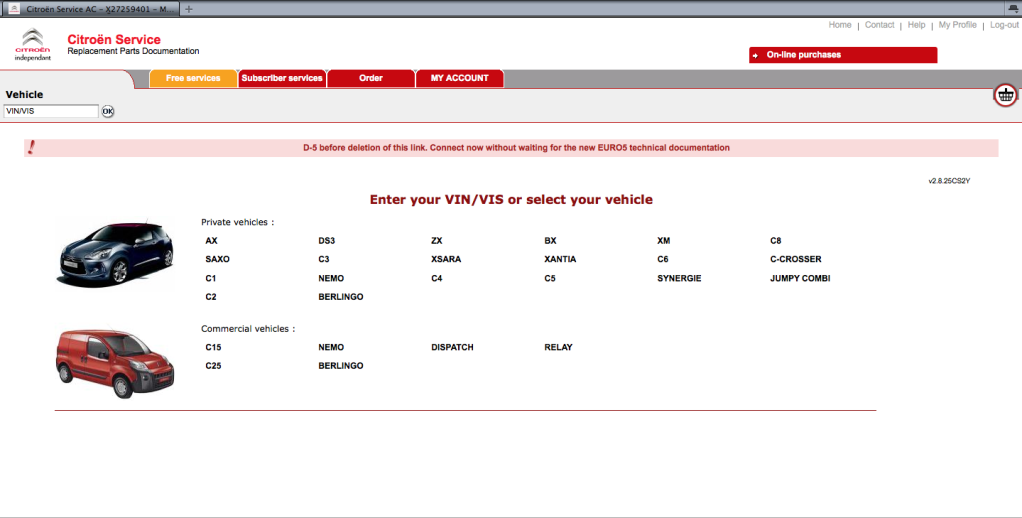Click the version text v2.8.25CS2Y
The image size is (1022, 518).
[x=949, y=181]
